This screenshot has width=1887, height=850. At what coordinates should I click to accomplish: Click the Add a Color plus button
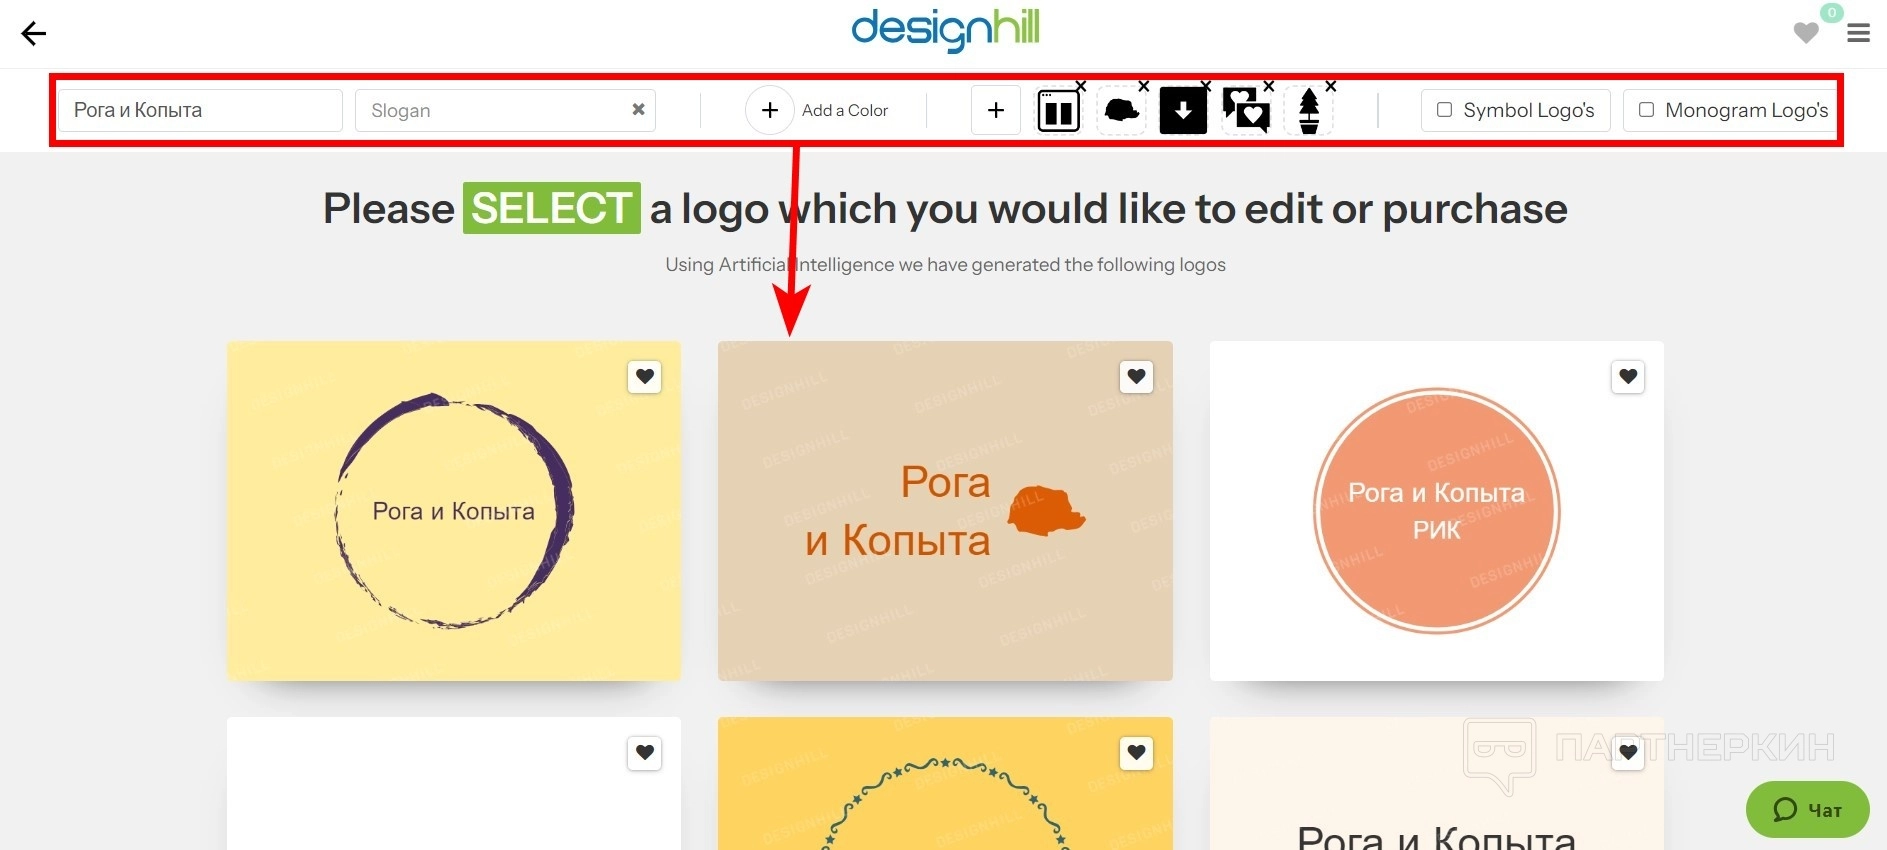tap(770, 110)
